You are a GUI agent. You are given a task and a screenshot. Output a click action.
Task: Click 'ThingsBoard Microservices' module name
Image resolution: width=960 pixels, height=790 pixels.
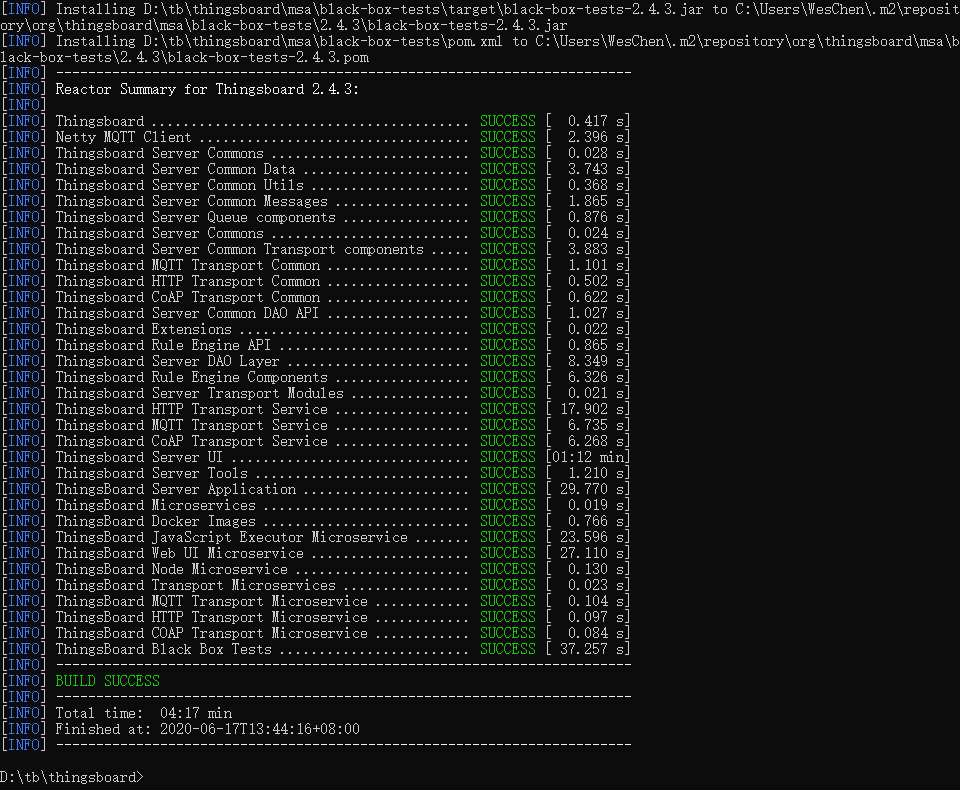[156, 505]
